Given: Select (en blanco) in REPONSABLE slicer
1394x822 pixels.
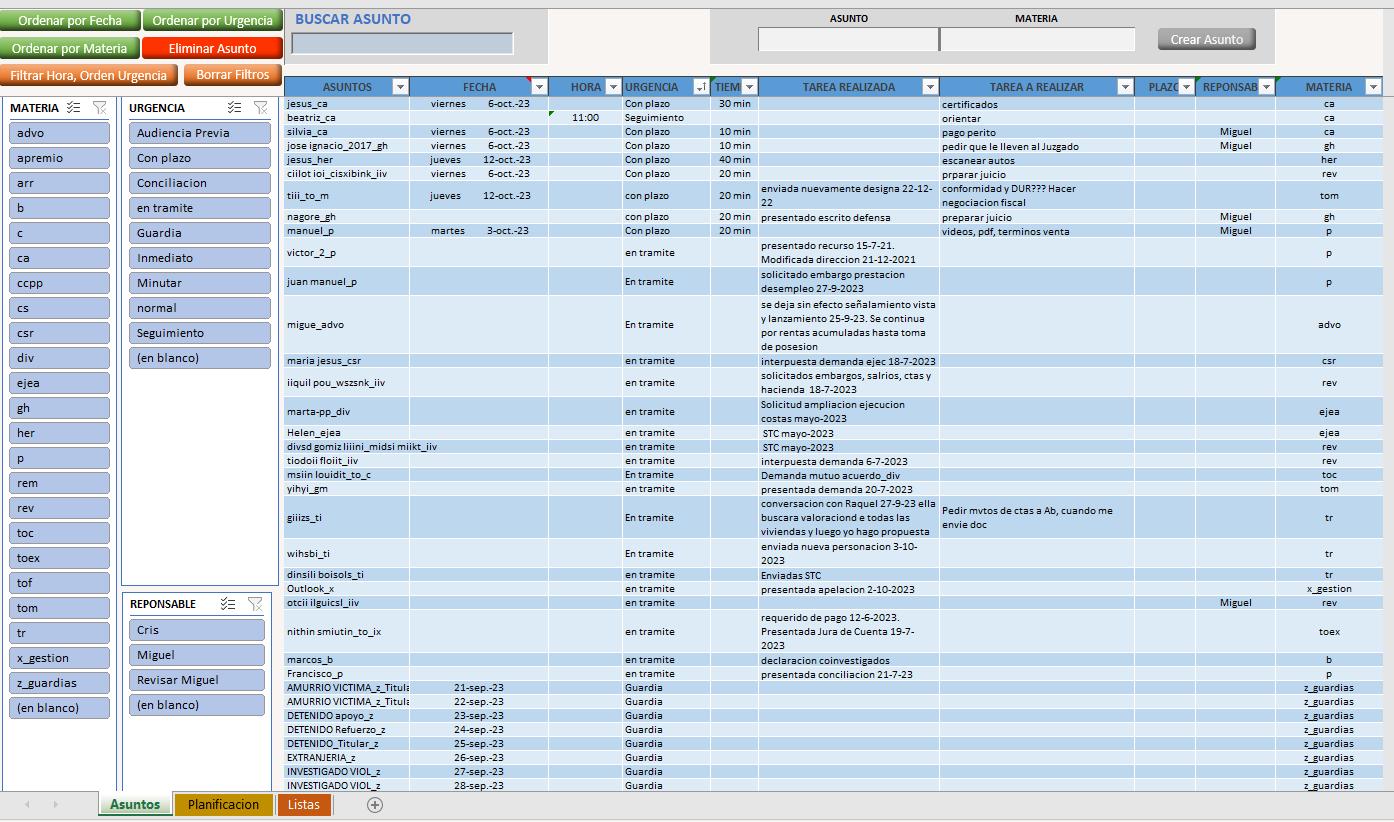Looking at the screenshot, I should pos(197,705).
